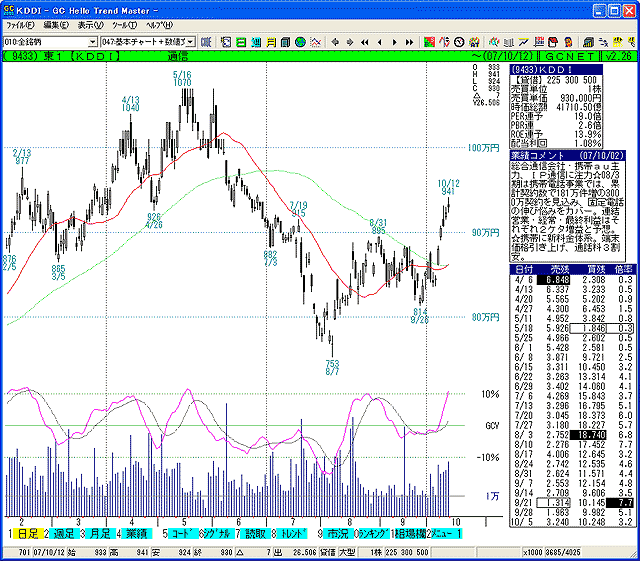
Task: Open the ヘルプ(H) menu
Action: (160, 25)
